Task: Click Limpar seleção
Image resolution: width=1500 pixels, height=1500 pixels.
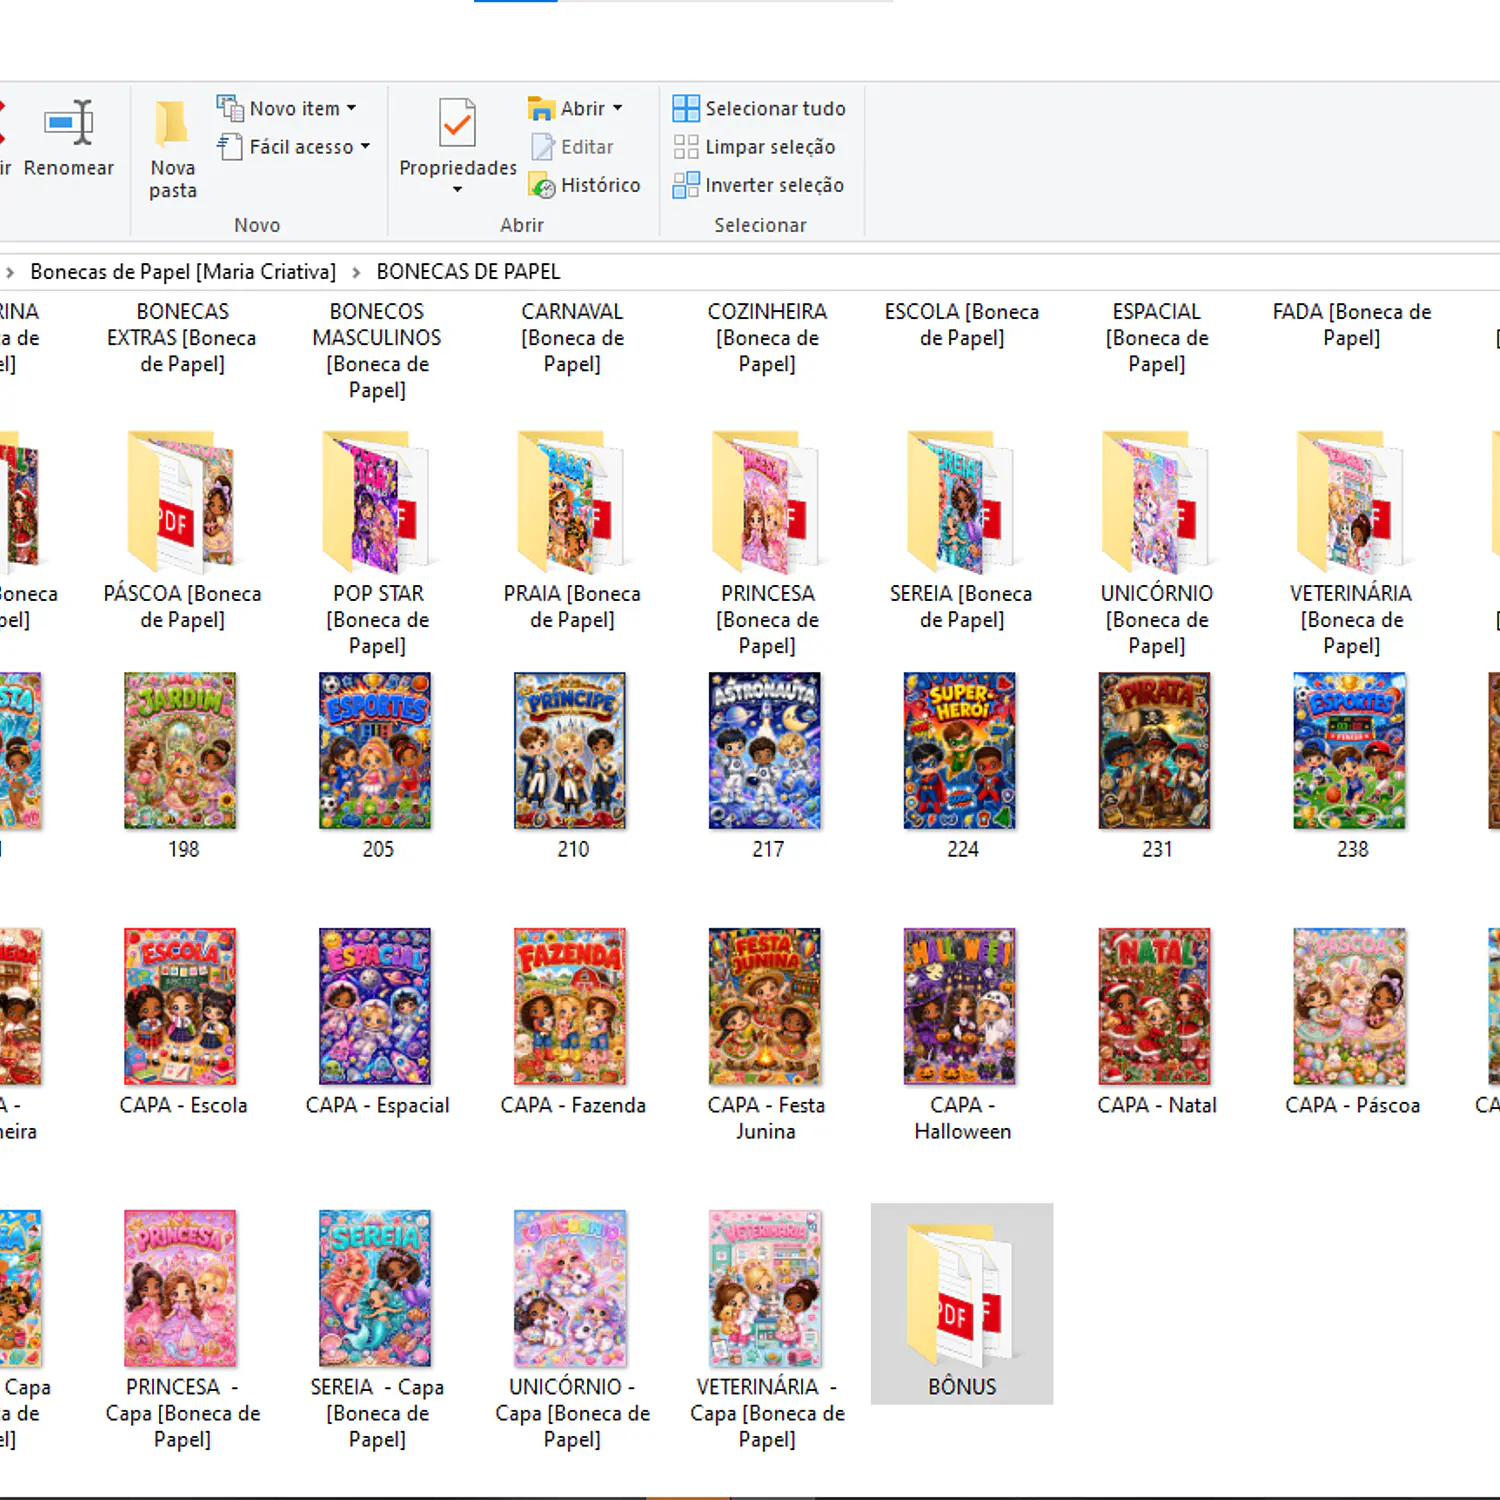Action: 754,147
